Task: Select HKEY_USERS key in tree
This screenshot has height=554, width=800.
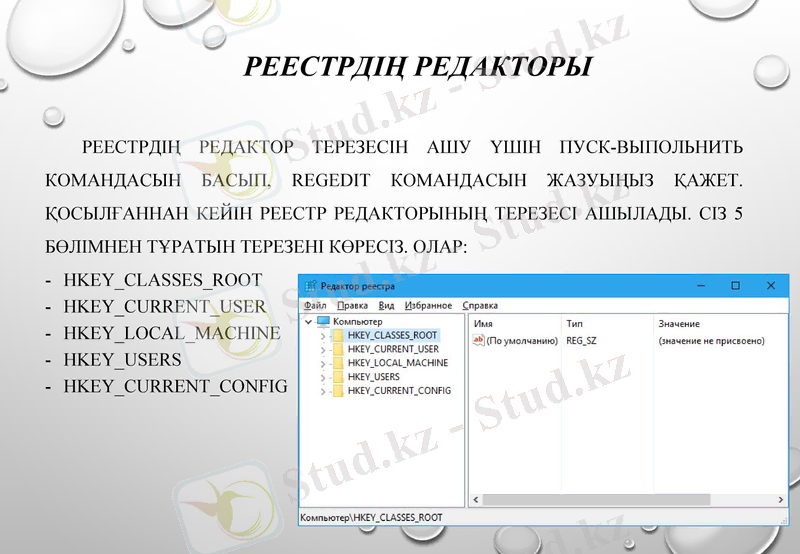Action: point(373,376)
